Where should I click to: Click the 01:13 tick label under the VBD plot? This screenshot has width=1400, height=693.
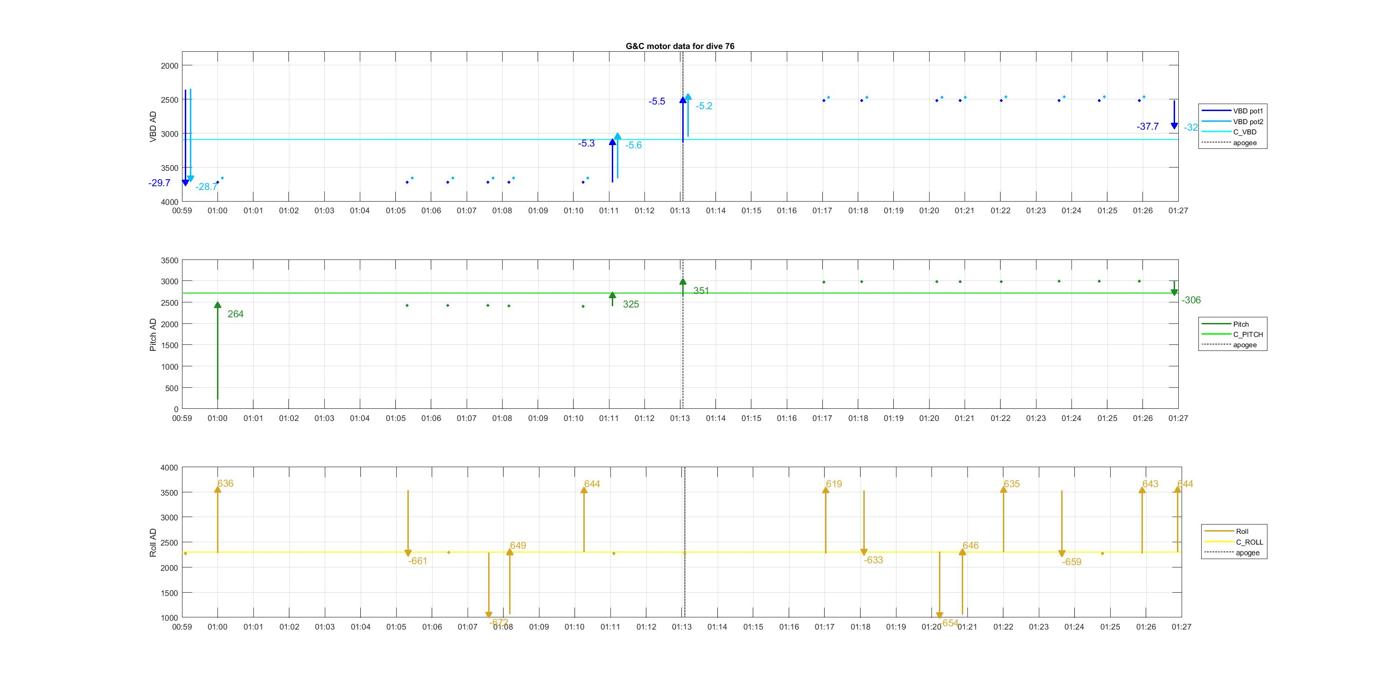[x=680, y=211]
